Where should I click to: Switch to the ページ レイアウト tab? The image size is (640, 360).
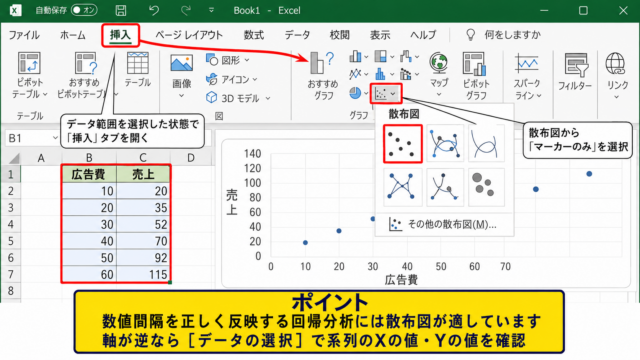[189, 35]
